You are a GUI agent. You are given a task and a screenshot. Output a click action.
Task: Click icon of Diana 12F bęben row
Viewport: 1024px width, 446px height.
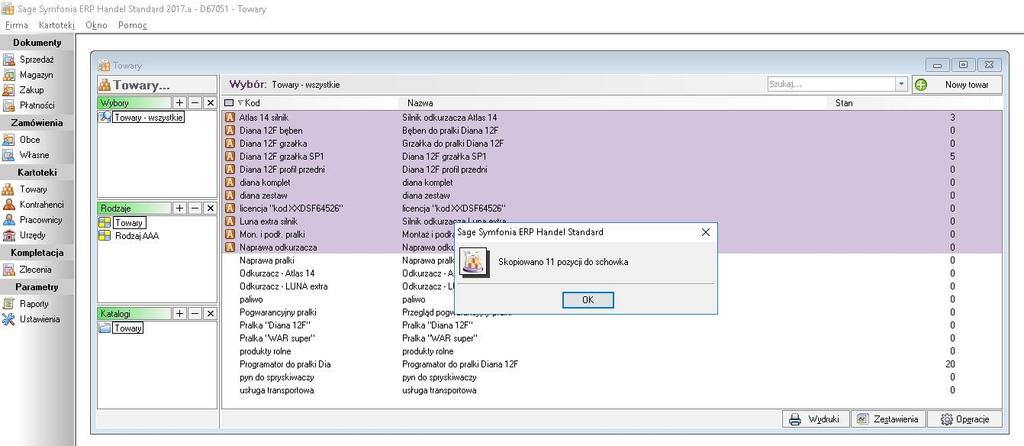[x=230, y=131]
